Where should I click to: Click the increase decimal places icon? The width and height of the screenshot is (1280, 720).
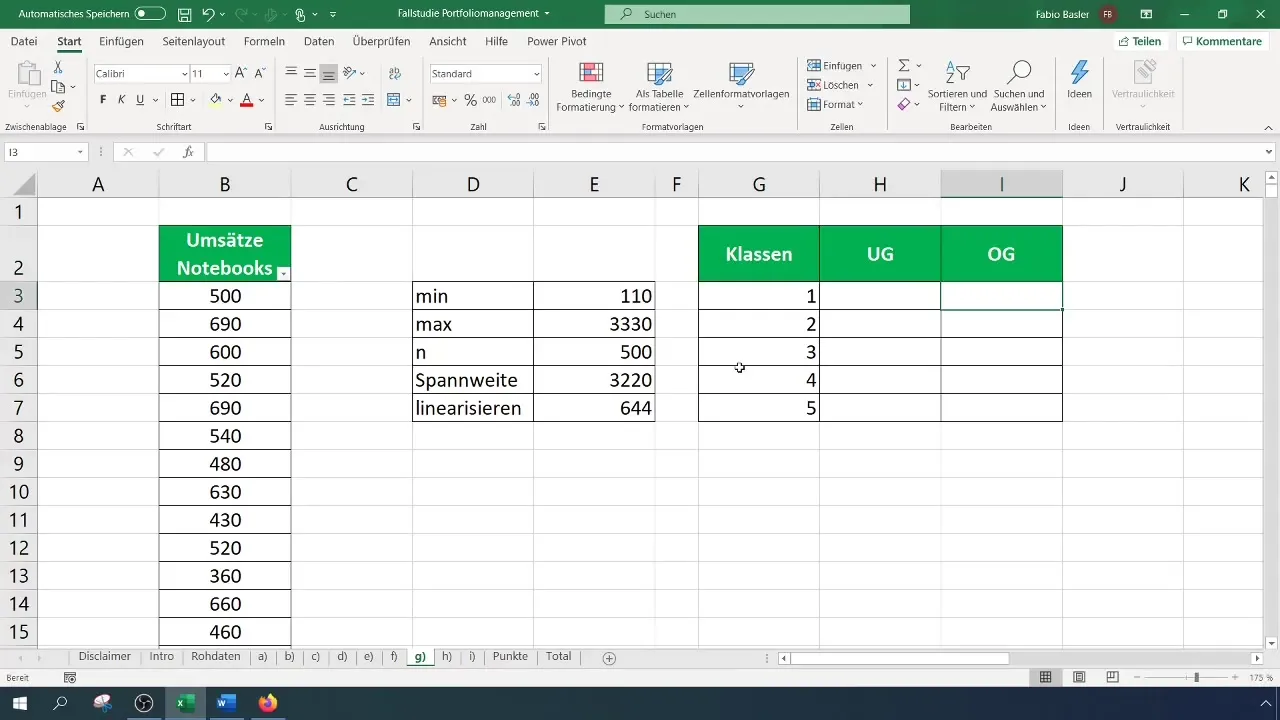pos(514,100)
